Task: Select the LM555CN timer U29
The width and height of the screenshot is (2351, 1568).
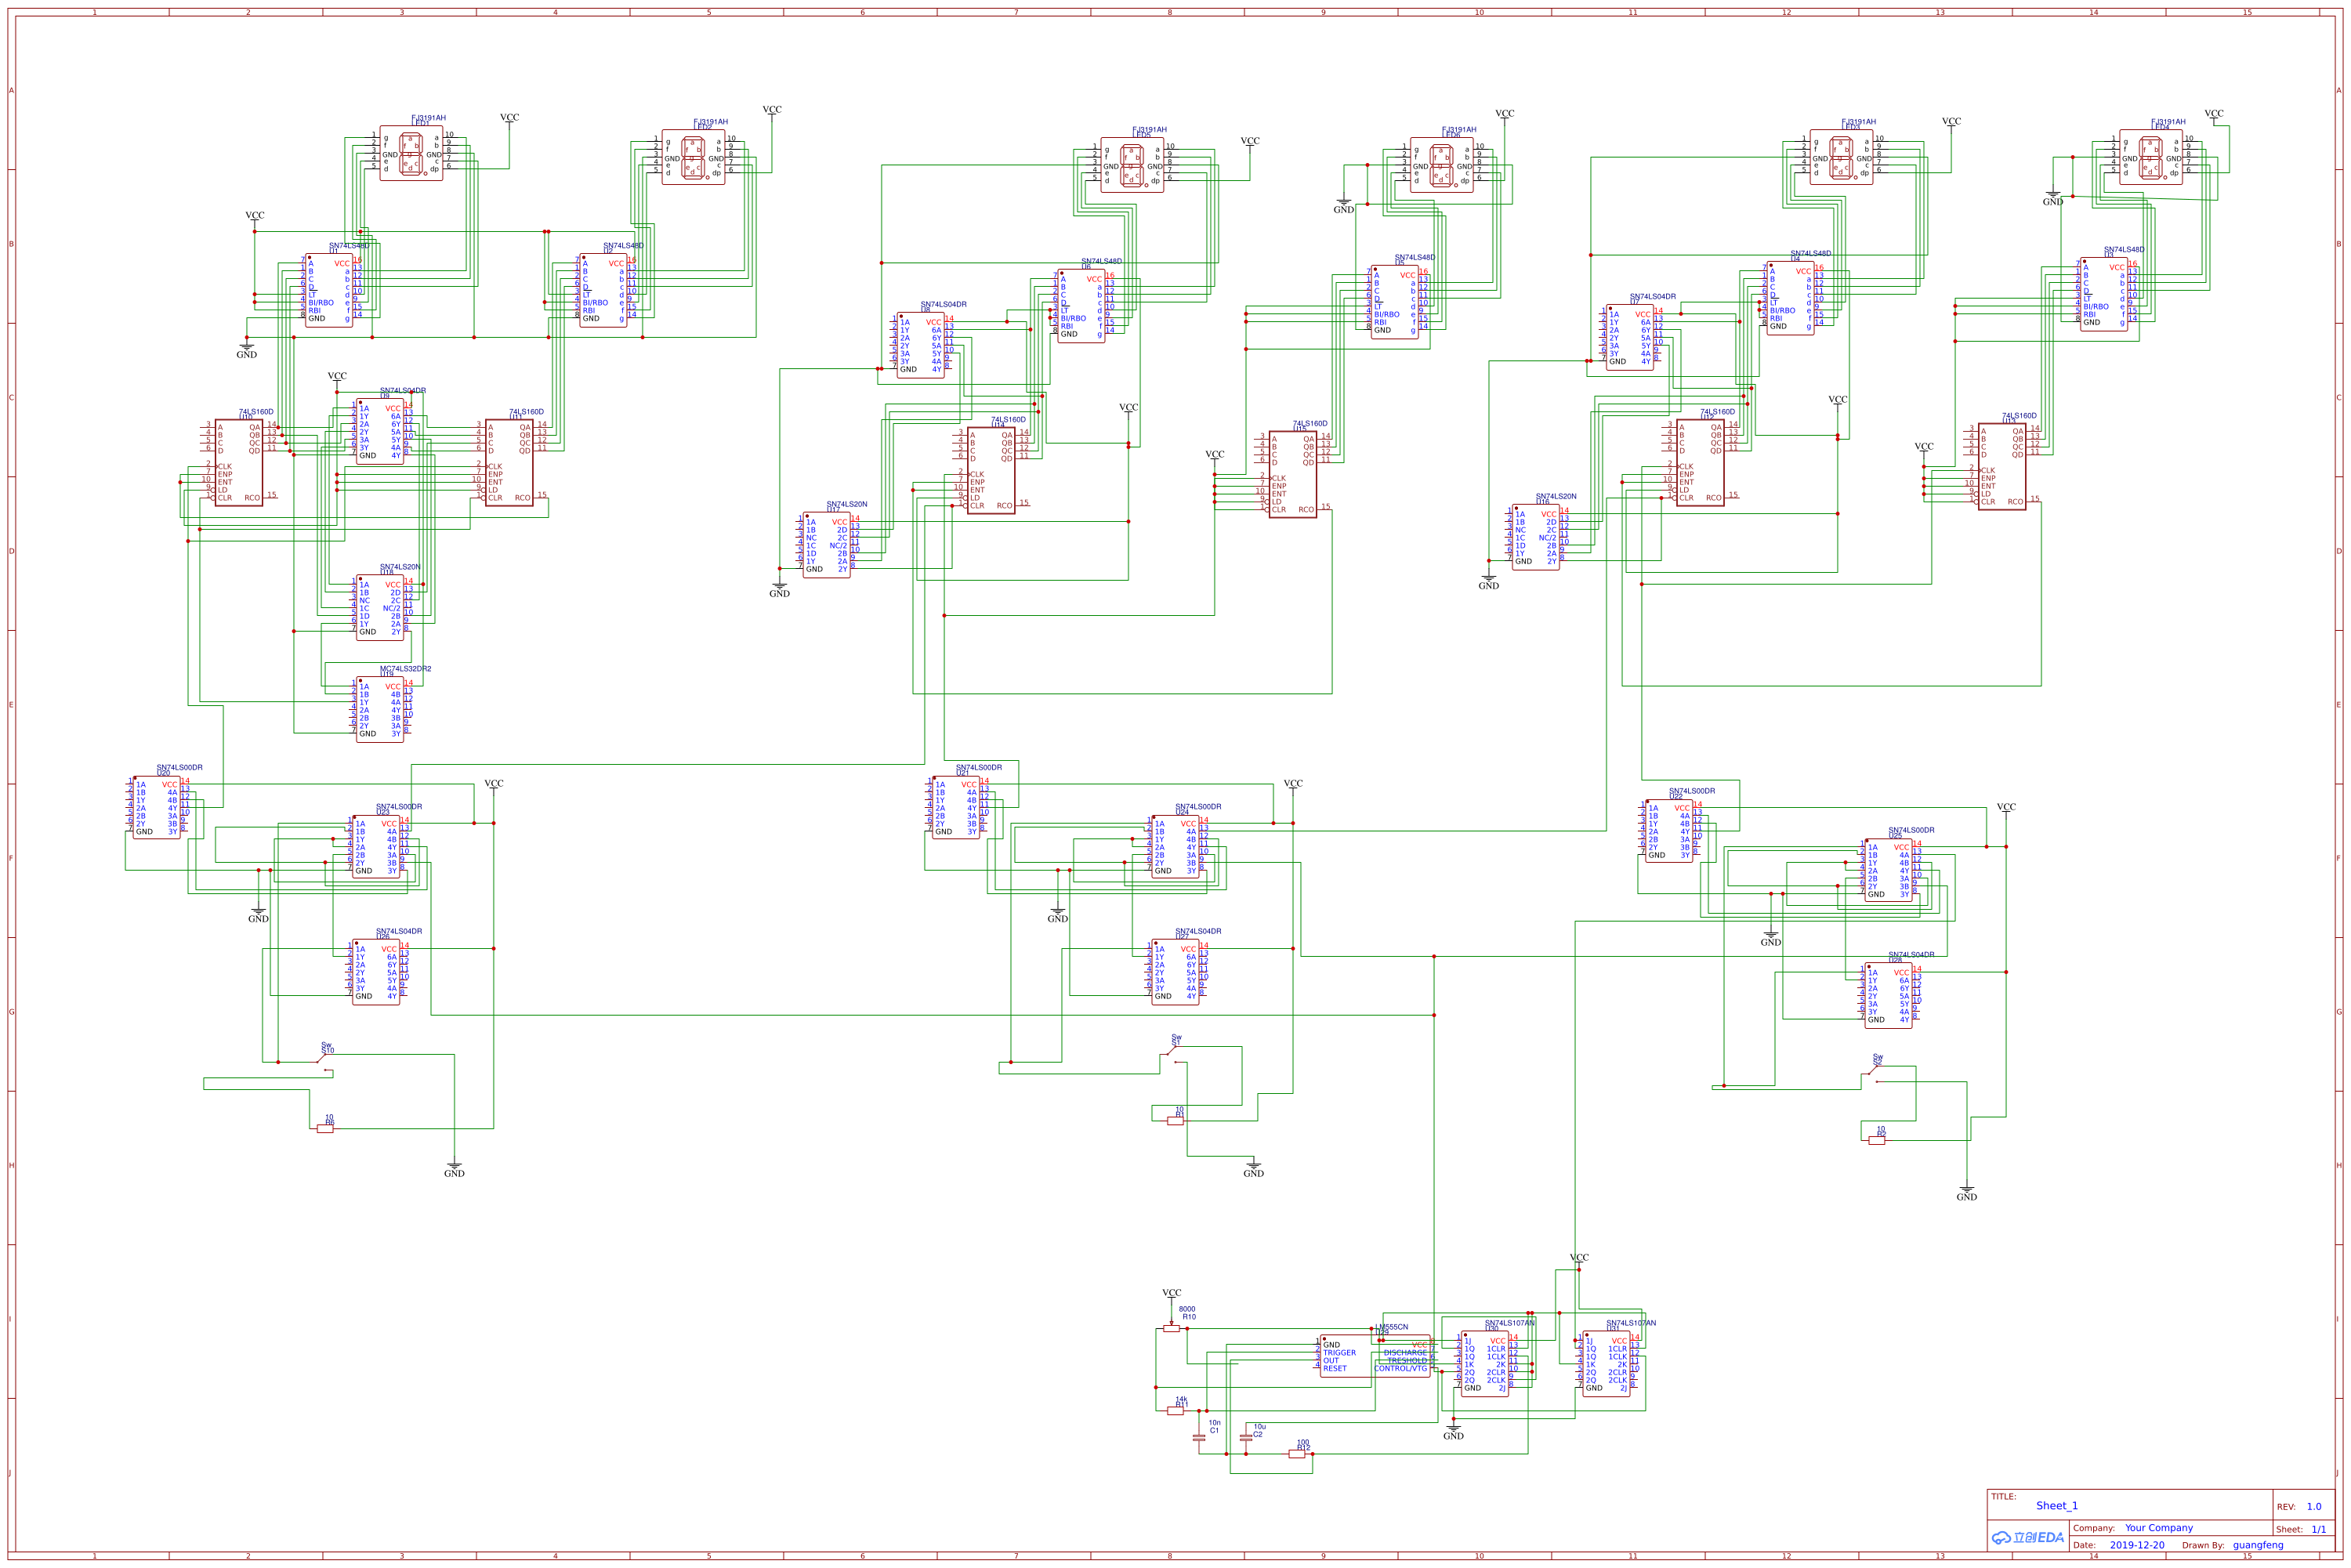Action: point(1375,1356)
